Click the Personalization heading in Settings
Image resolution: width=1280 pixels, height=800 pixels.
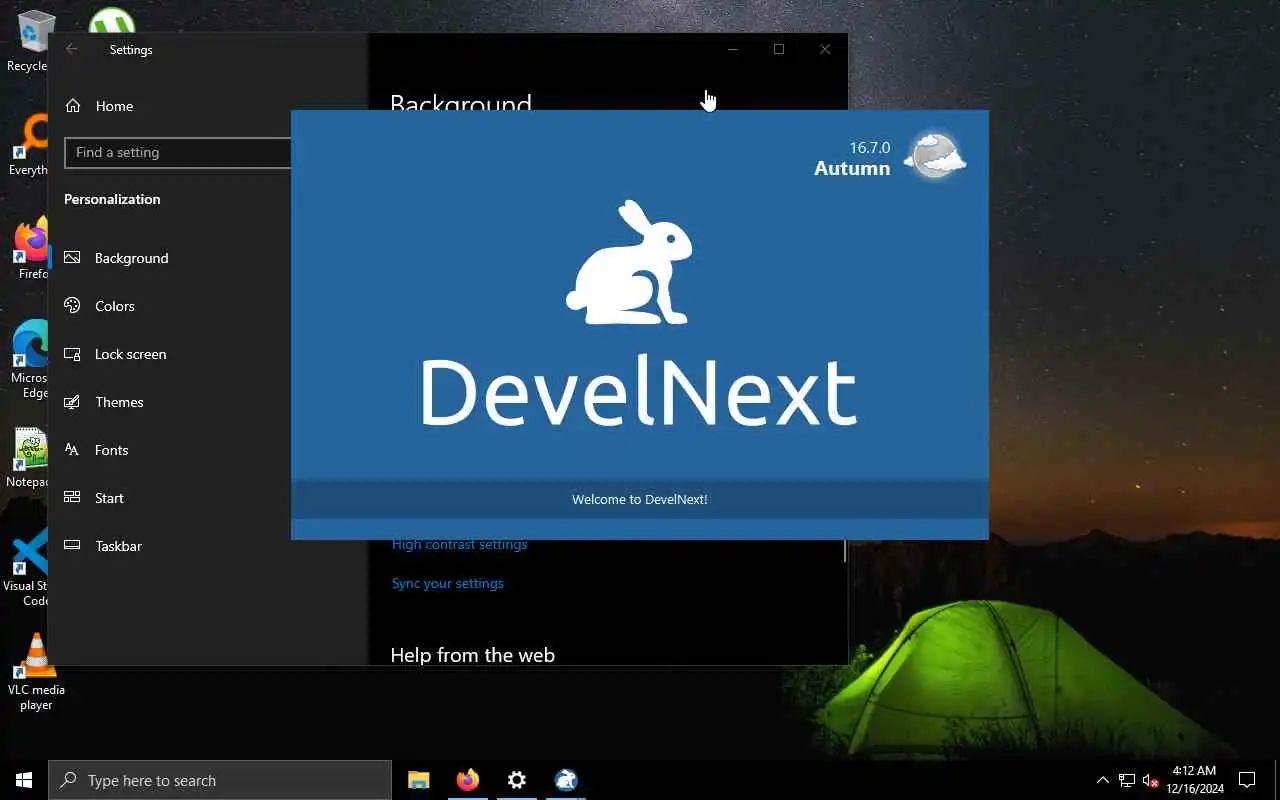point(112,199)
